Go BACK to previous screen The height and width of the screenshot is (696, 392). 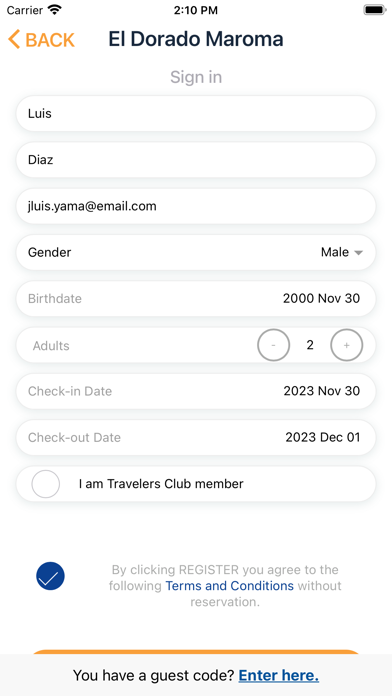pos(50,40)
